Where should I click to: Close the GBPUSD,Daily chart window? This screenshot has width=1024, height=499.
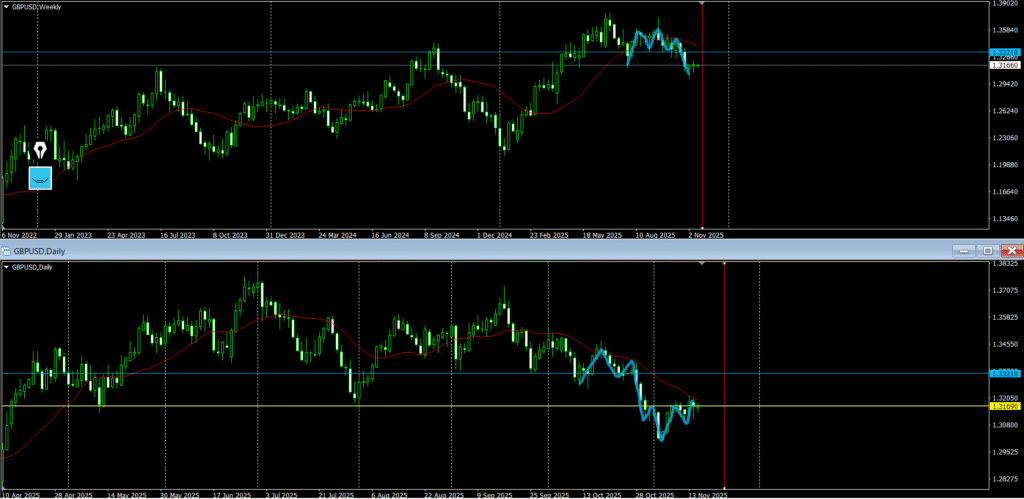(1011, 250)
